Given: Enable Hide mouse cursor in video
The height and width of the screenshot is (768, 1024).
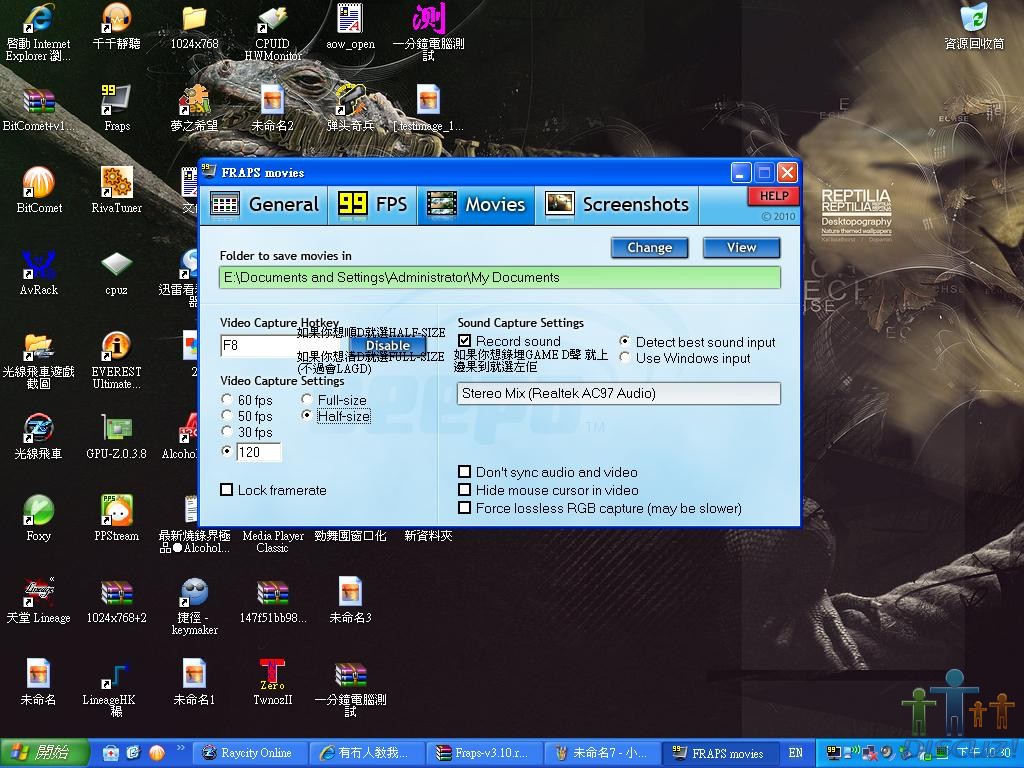Looking at the screenshot, I should (x=464, y=490).
